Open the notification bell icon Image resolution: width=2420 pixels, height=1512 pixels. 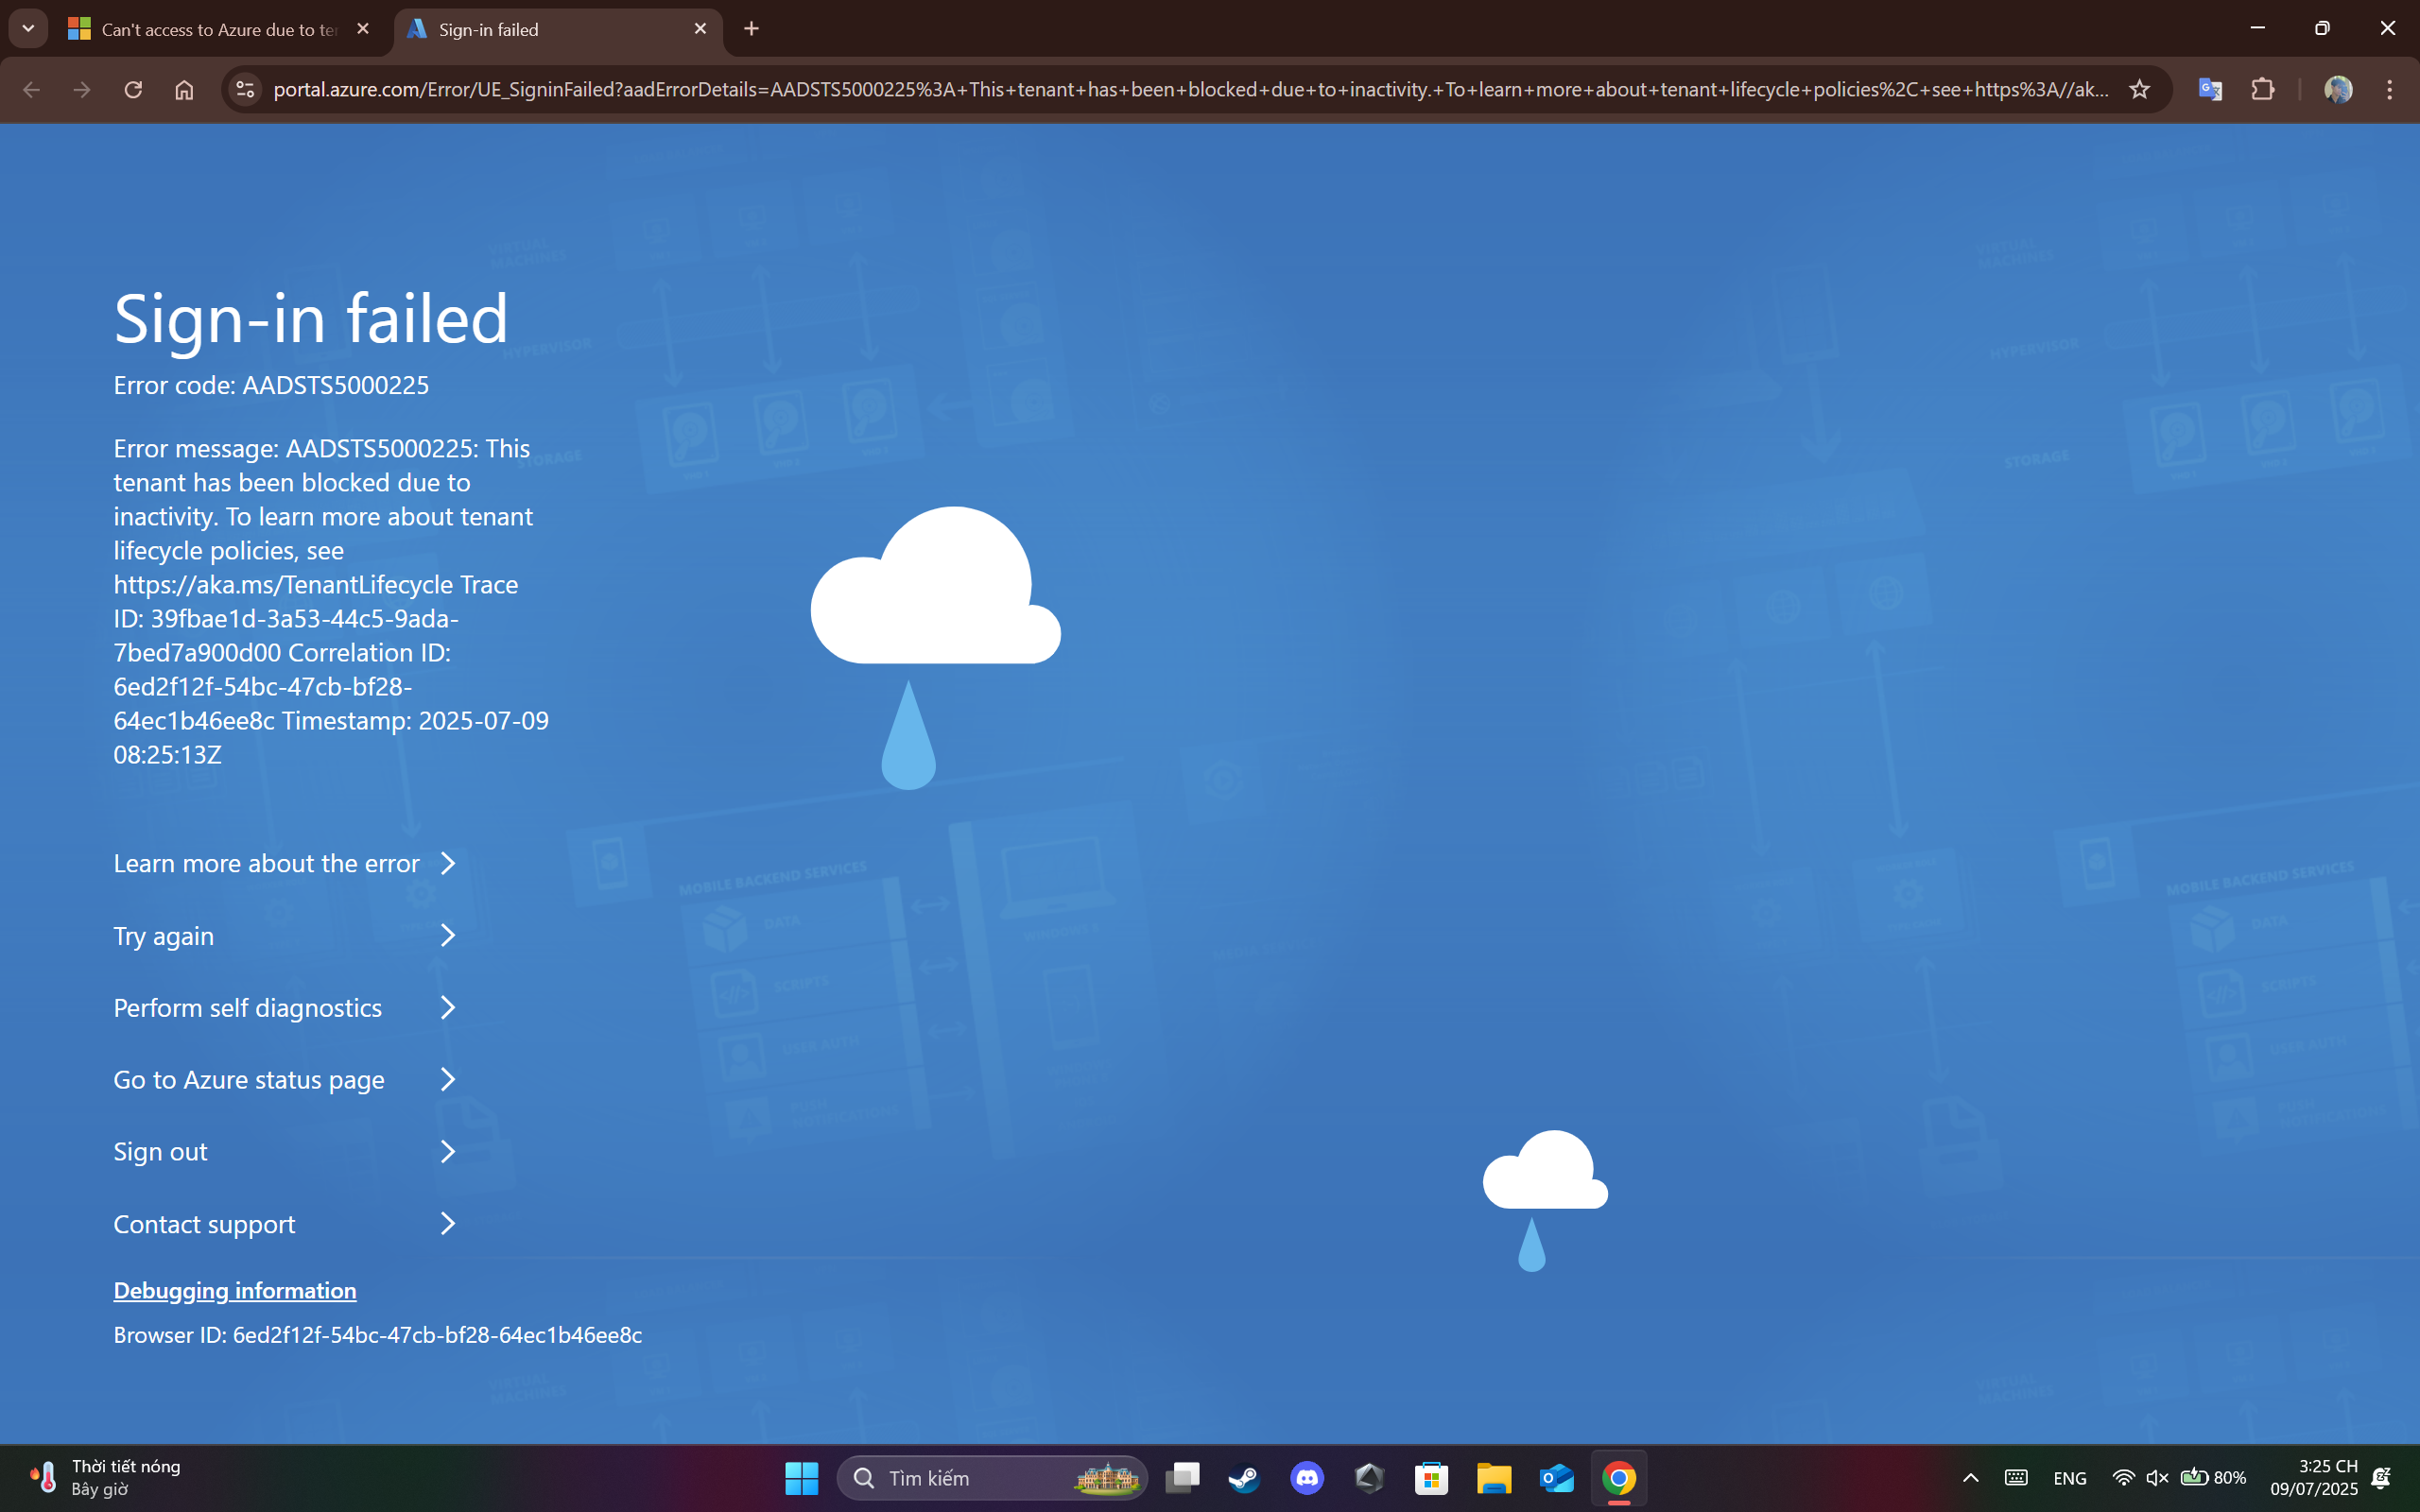2382,1478
